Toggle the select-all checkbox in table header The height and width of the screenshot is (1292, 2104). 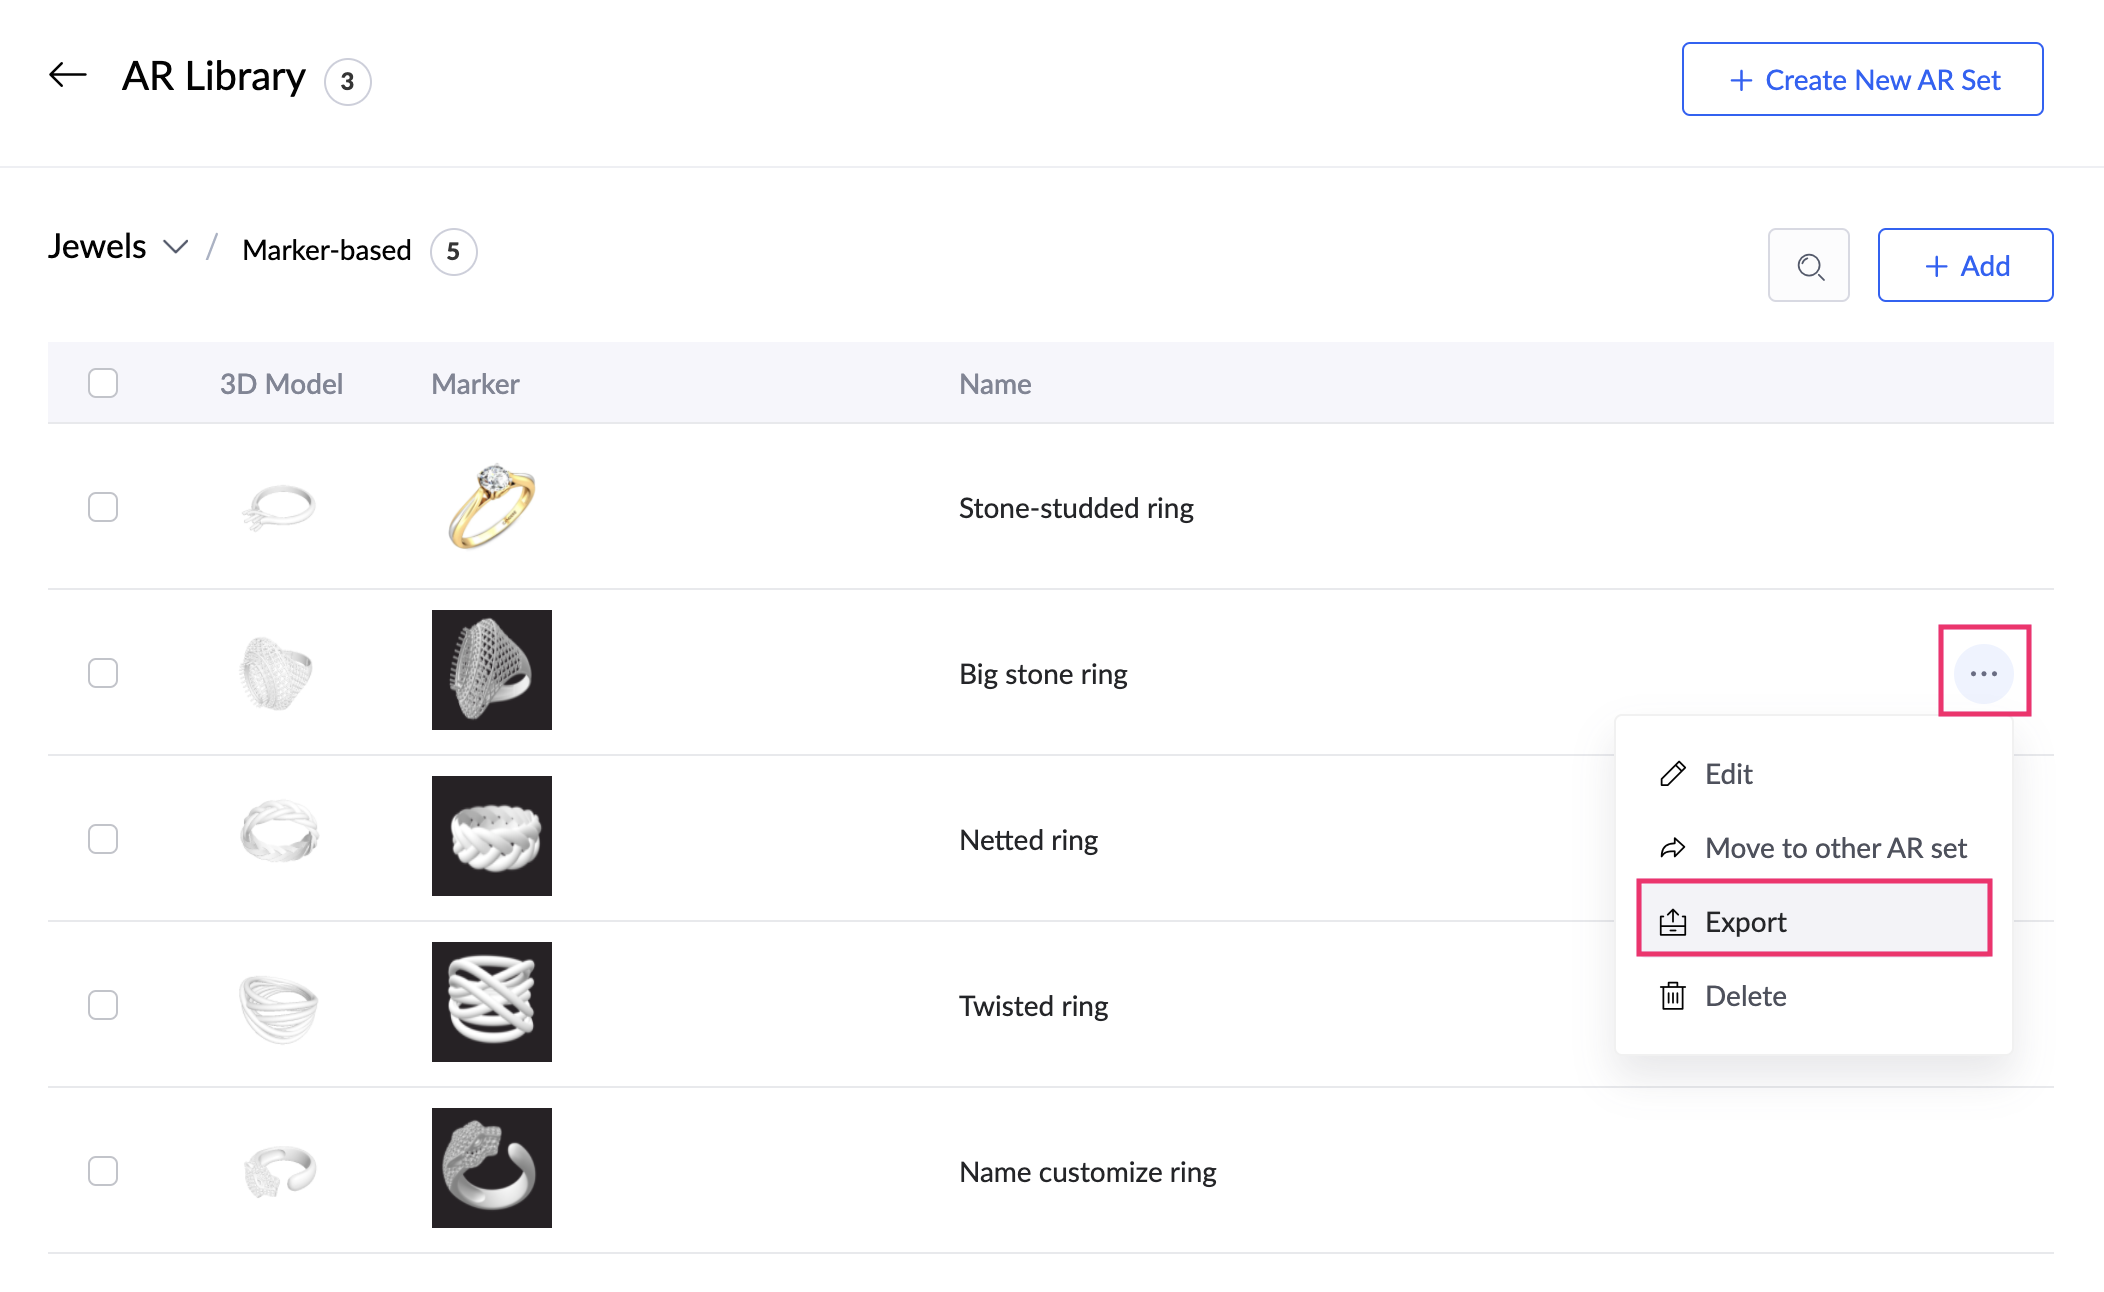(x=103, y=383)
